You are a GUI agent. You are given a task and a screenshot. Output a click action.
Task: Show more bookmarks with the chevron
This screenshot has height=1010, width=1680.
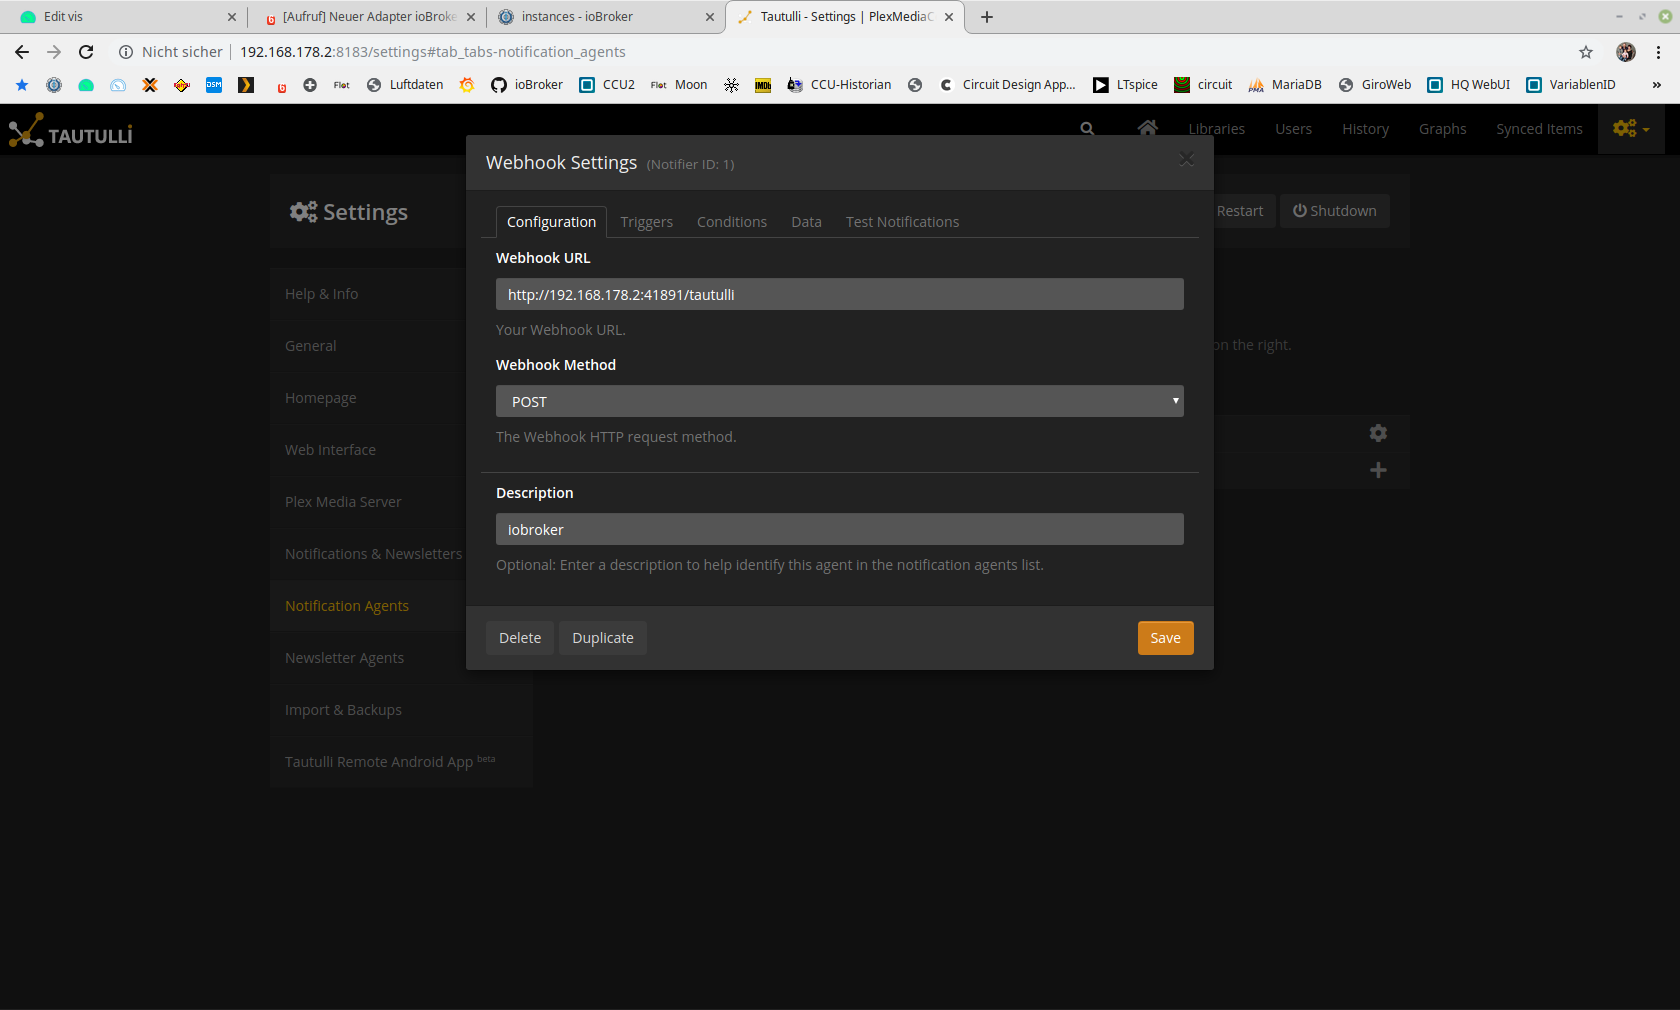[x=1657, y=85]
